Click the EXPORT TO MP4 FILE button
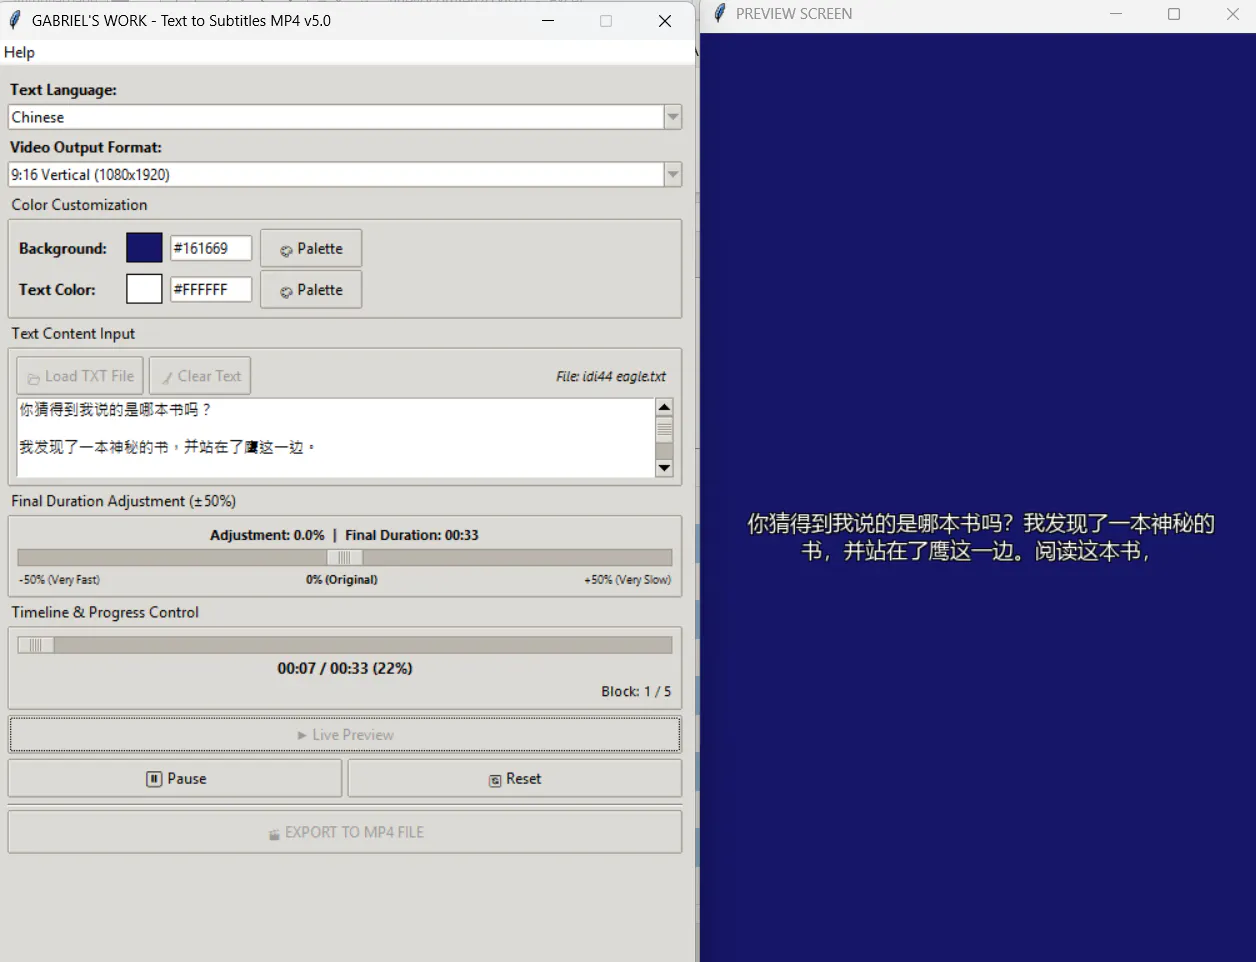This screenshot has height=962, width=1256. 345,832
